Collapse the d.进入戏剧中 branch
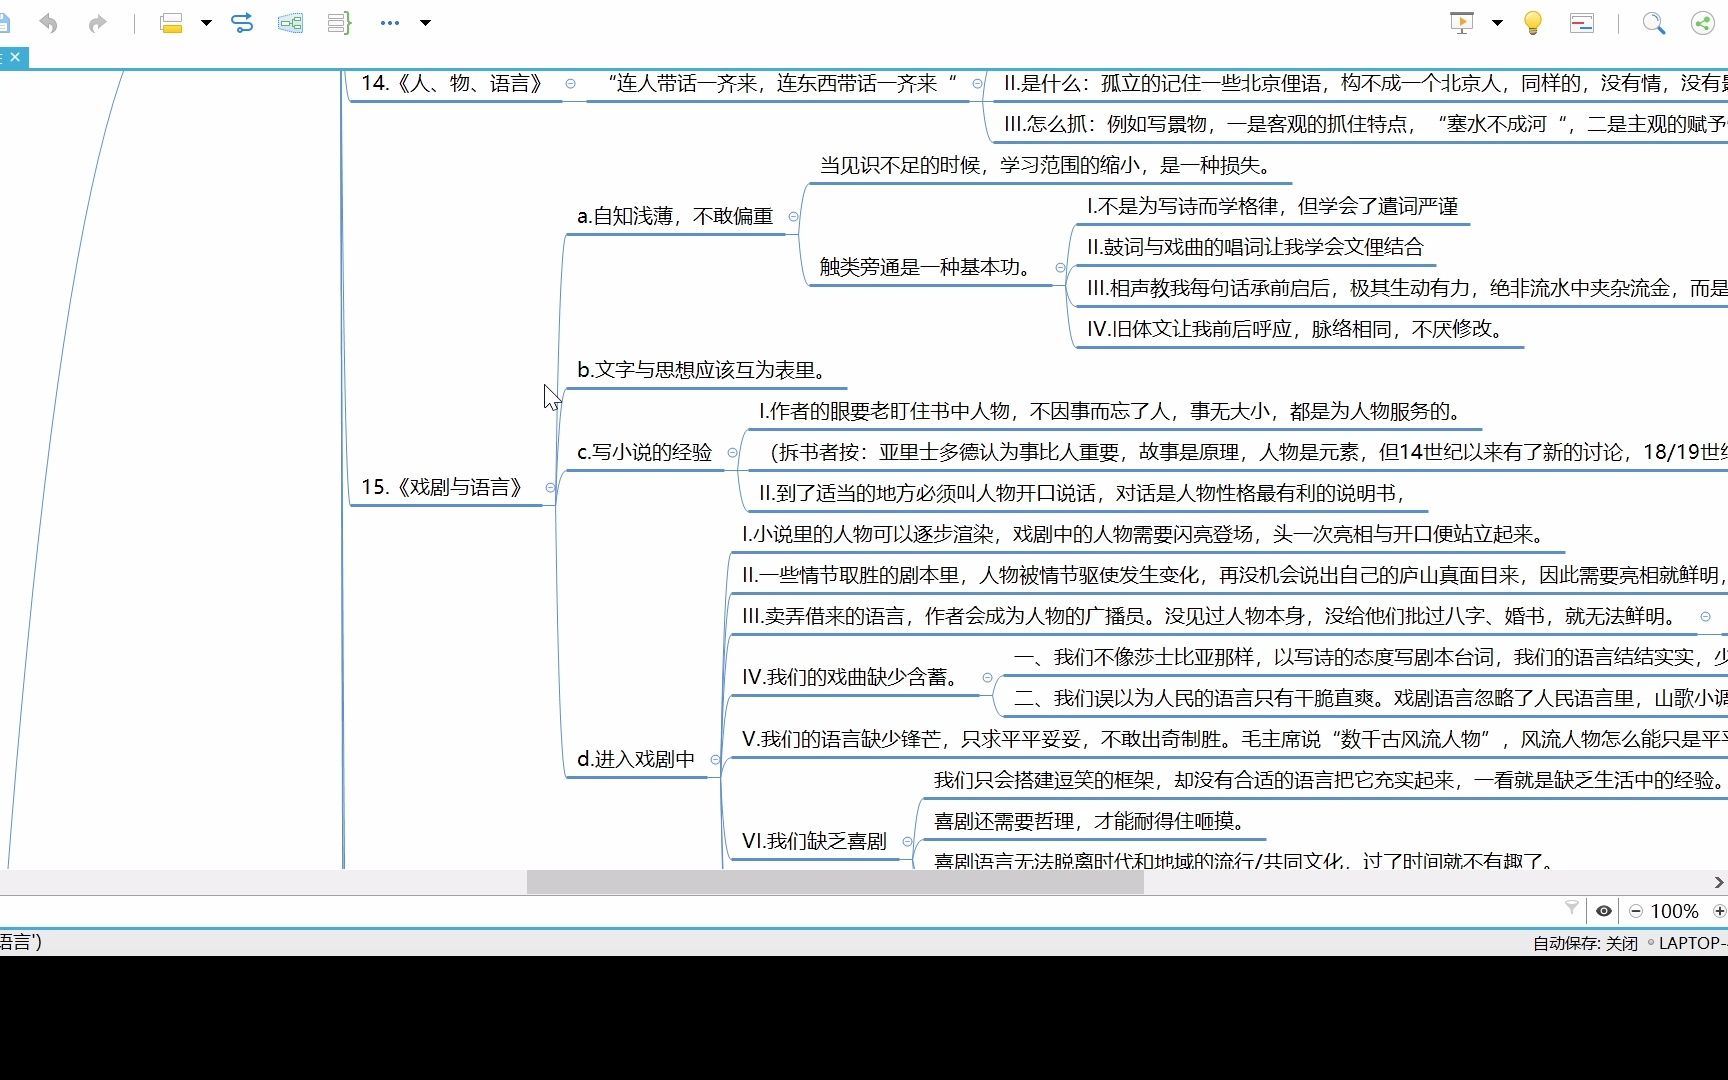 [715, 760]
